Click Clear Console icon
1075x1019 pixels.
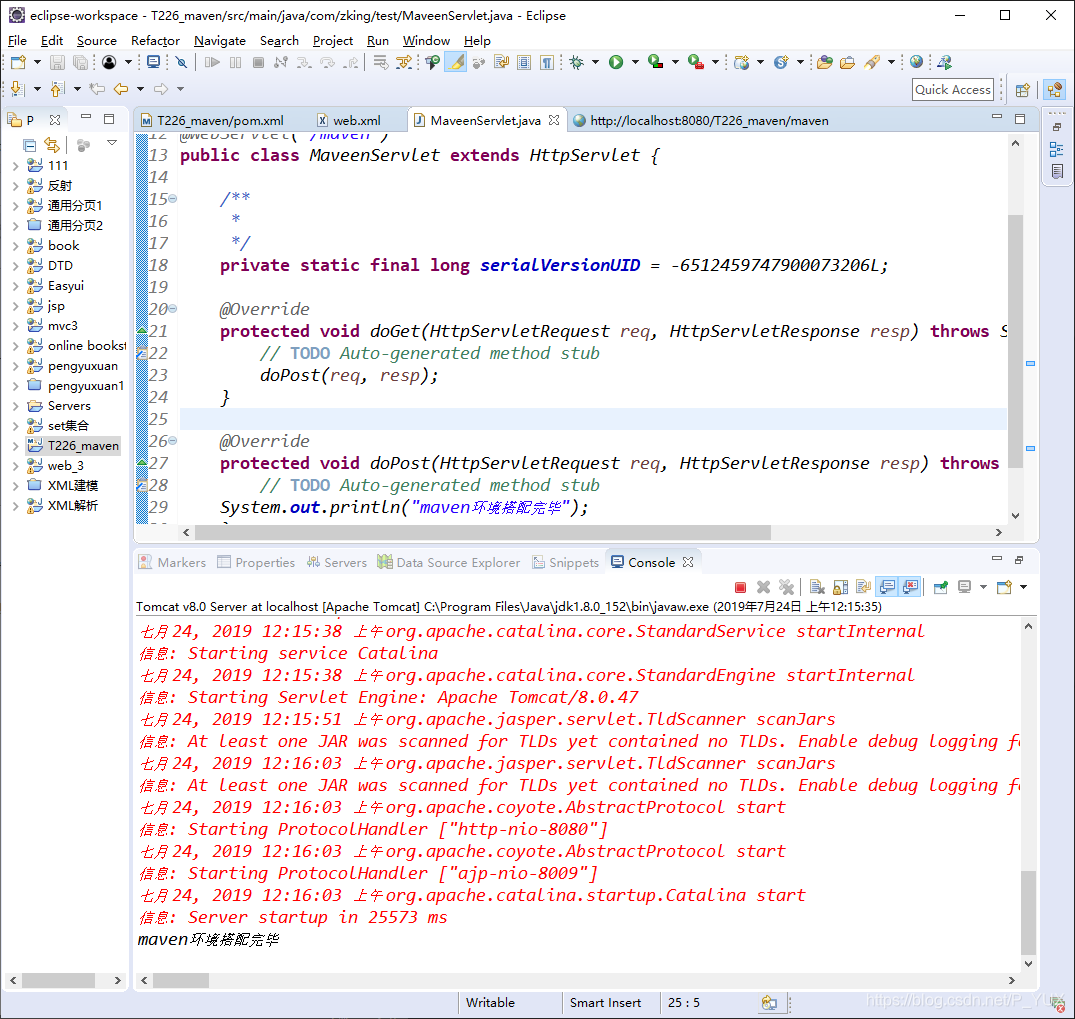817,587
